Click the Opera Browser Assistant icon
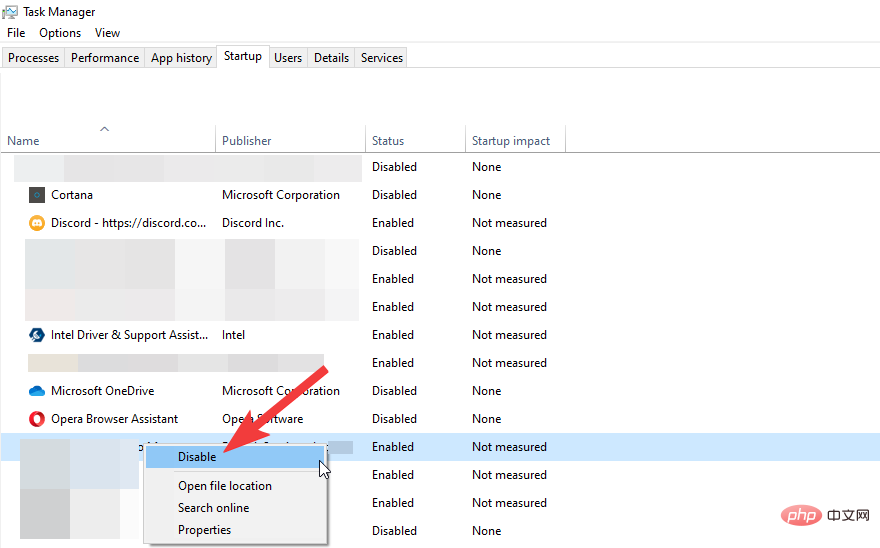This screenshot has height=548, width=880. [36, 419]
